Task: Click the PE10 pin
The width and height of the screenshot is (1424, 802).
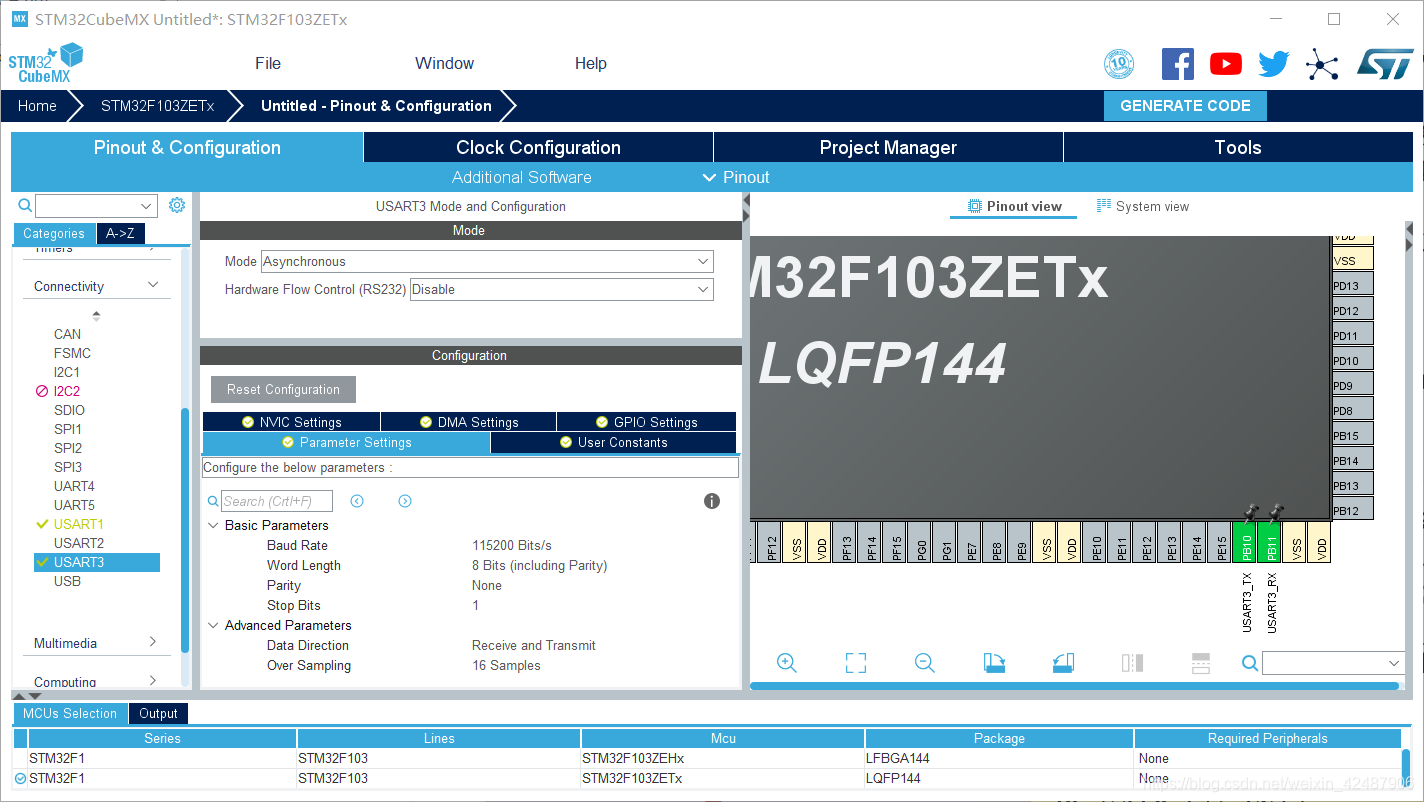Action: coord(1095,542)
